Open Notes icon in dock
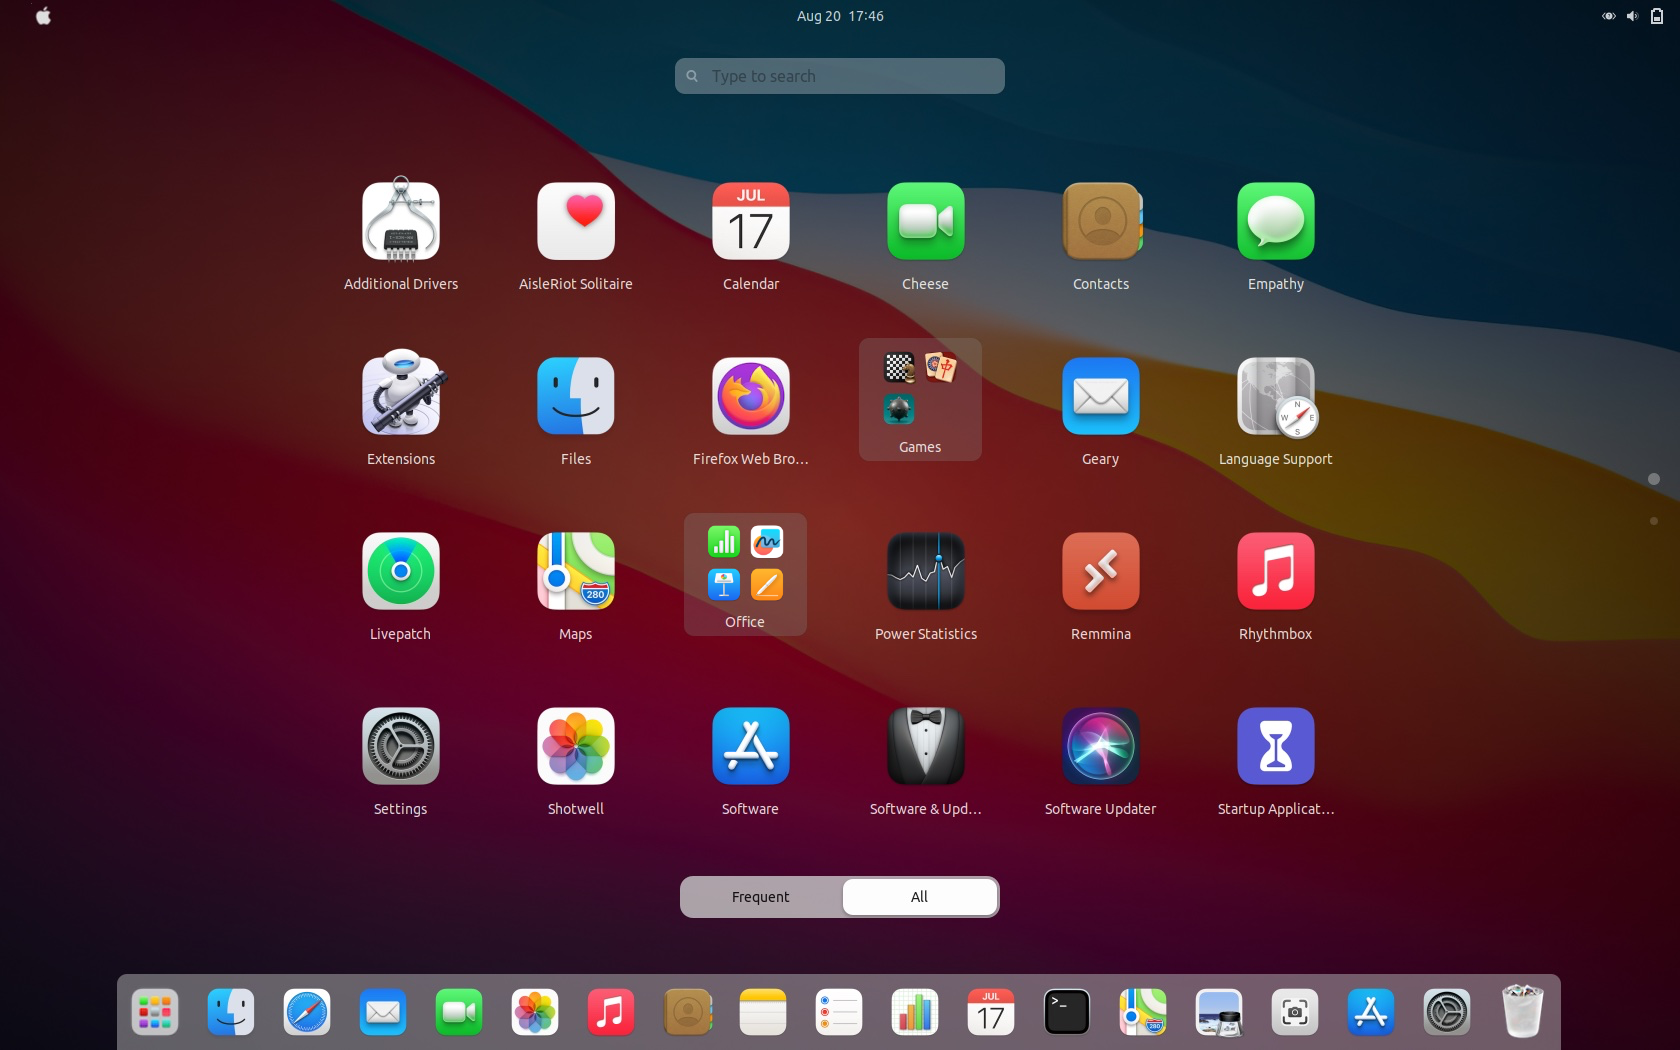 [x=763, y=1013]
